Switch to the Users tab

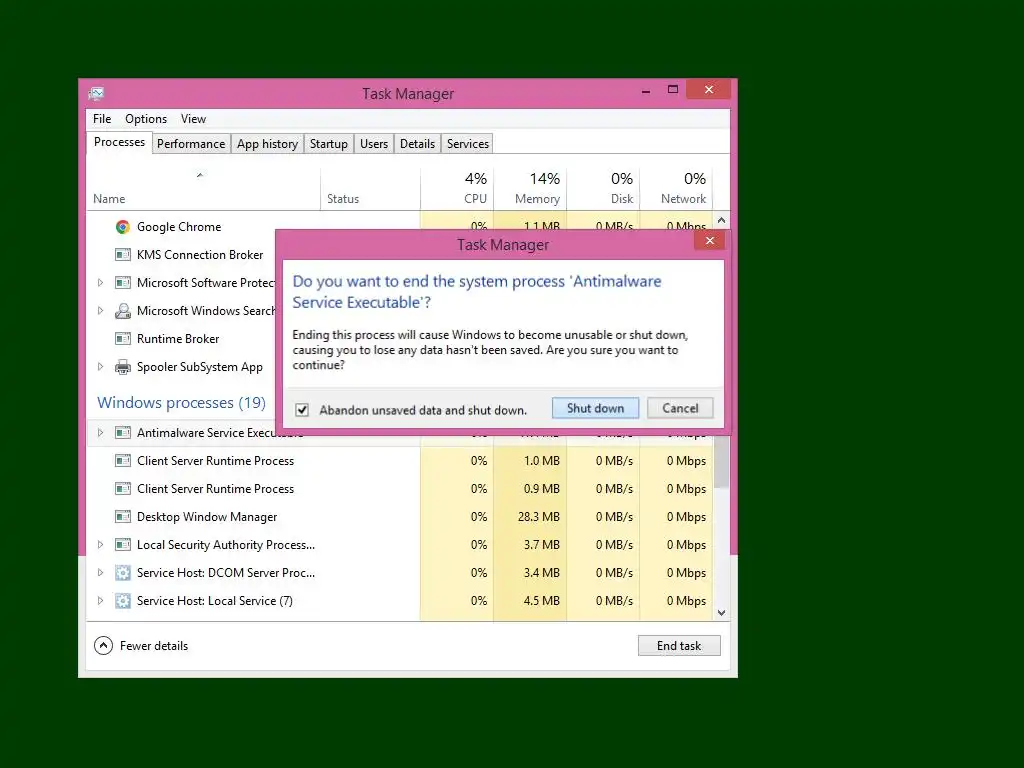coord(374,144)
